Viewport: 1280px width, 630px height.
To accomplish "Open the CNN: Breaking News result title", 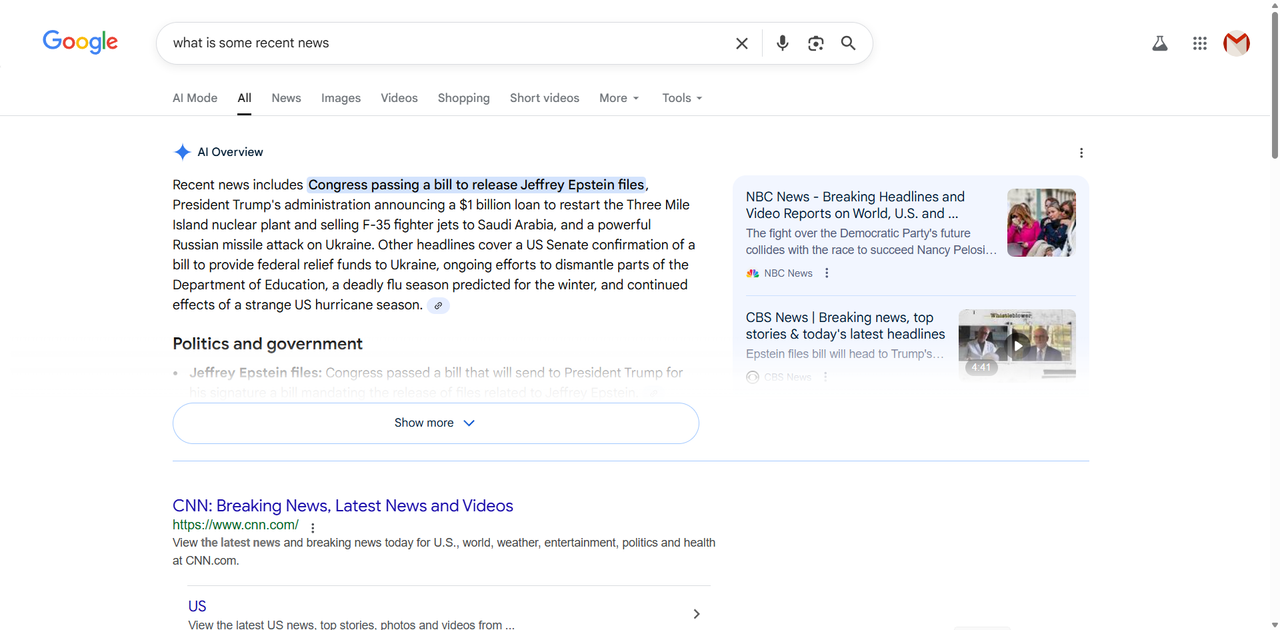I will [x=343, y=506].
